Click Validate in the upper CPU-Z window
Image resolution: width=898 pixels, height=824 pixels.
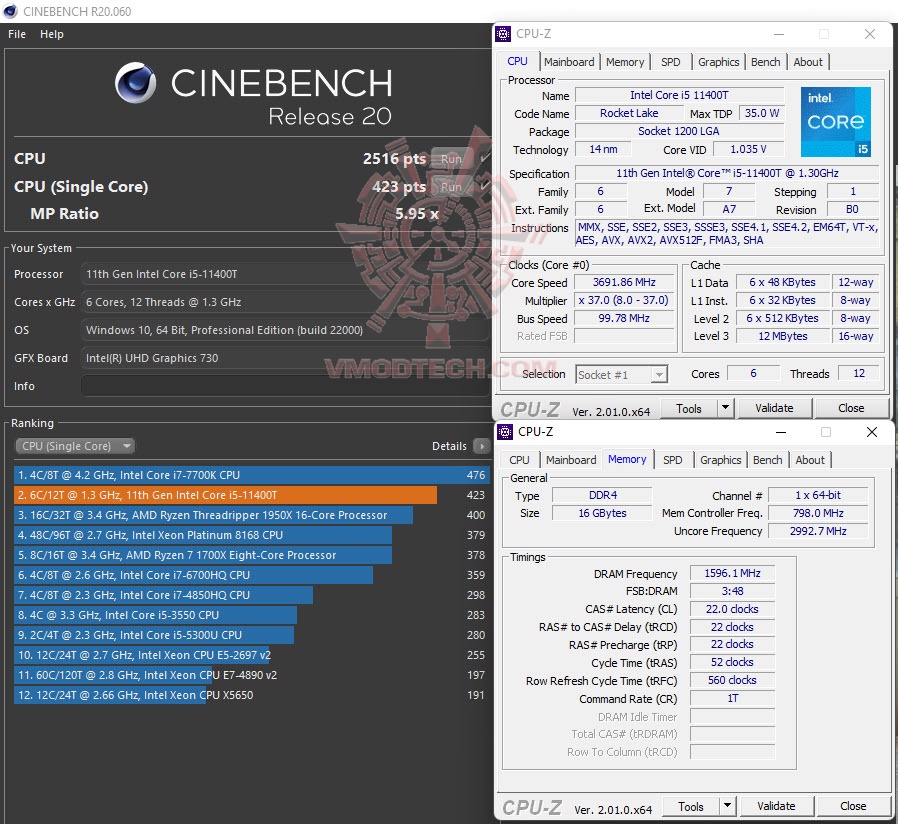tap(774, 408)
